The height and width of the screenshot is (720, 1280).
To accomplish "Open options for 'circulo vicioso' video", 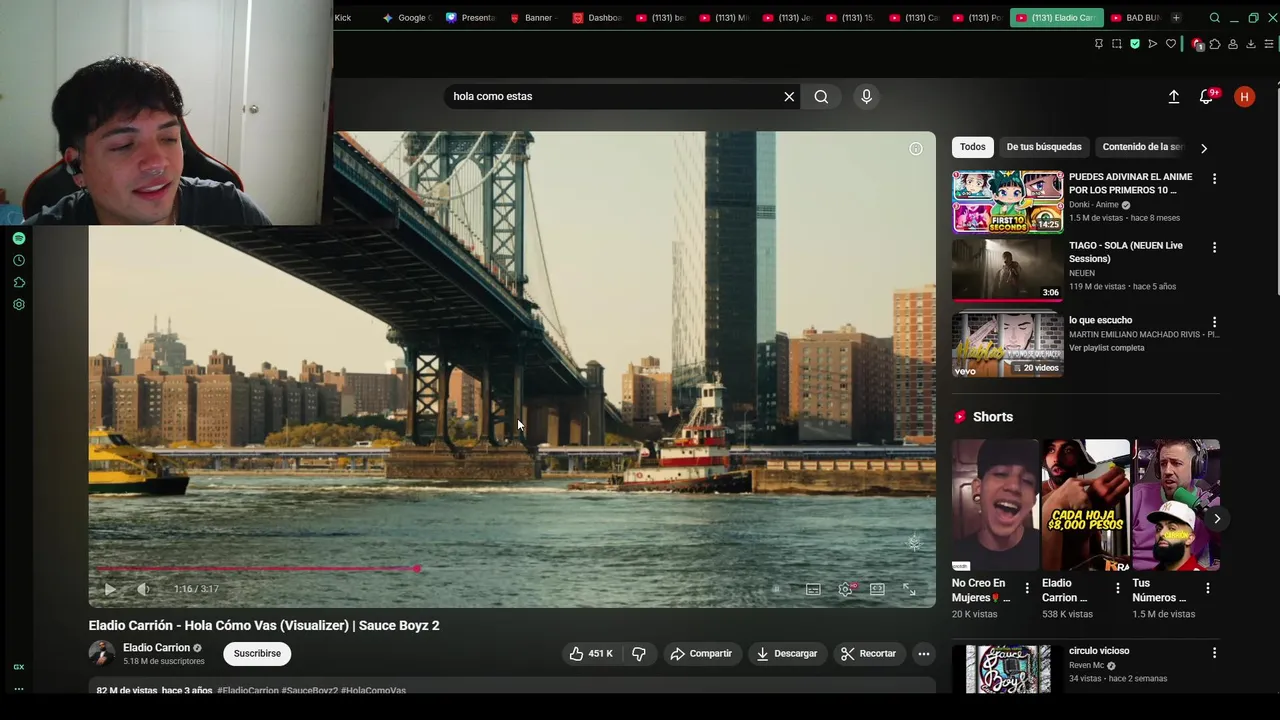I will pos(1214,653).
